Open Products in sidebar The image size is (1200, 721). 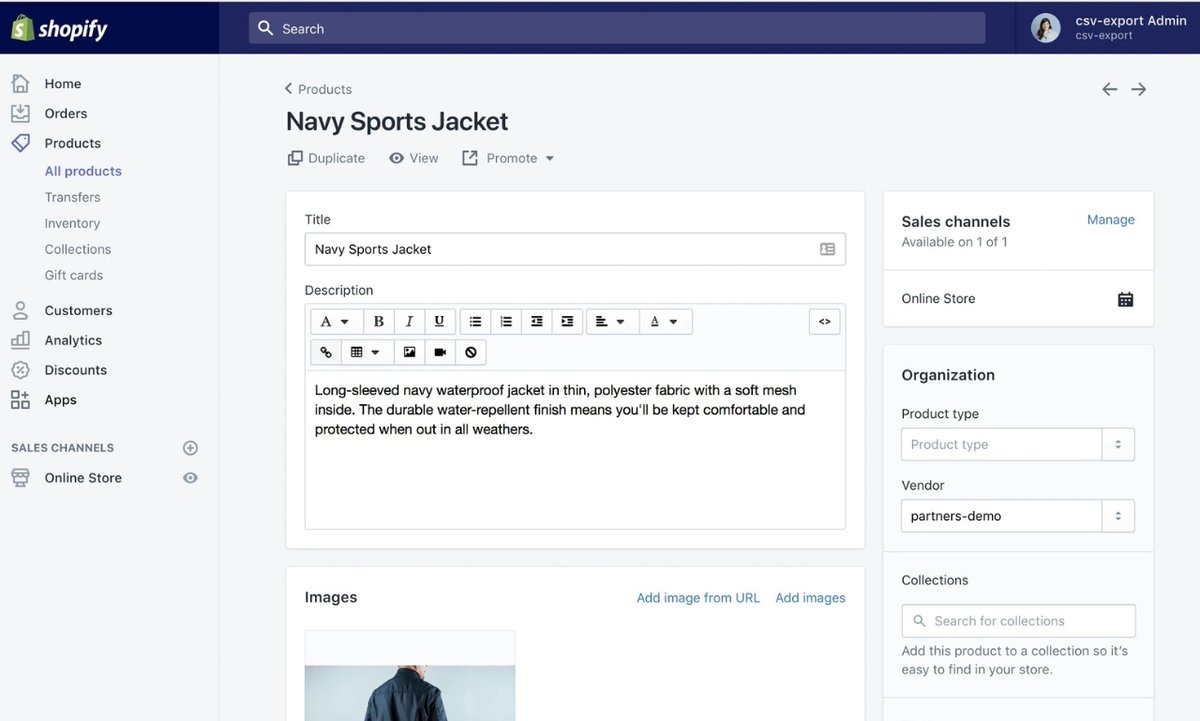click(x=72, y=143)
